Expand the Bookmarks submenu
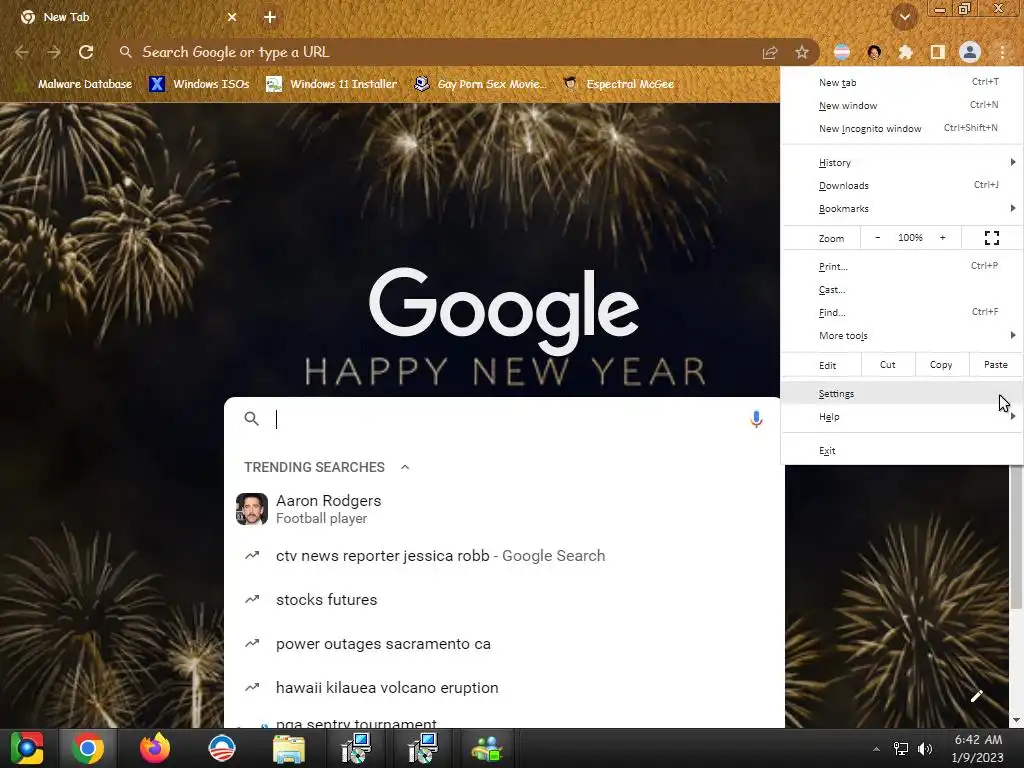This screenshot has height=768, width=1024. pos(902,208)
